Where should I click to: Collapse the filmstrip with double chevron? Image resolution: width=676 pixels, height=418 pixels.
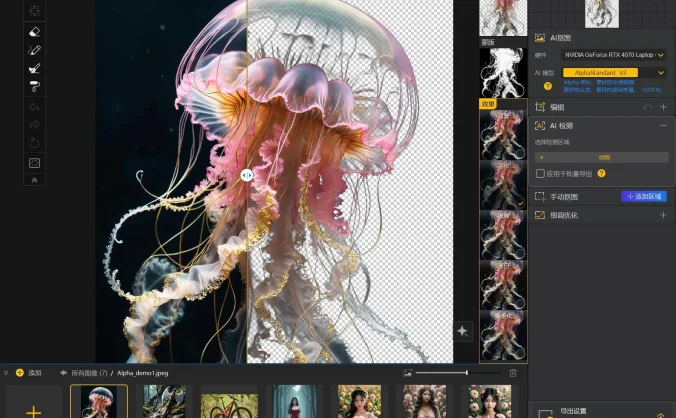point(6,373)
